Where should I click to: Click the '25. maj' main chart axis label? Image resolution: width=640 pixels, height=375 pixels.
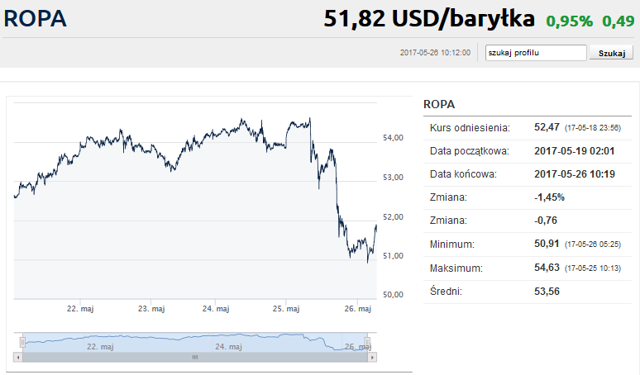click(286, 308)
